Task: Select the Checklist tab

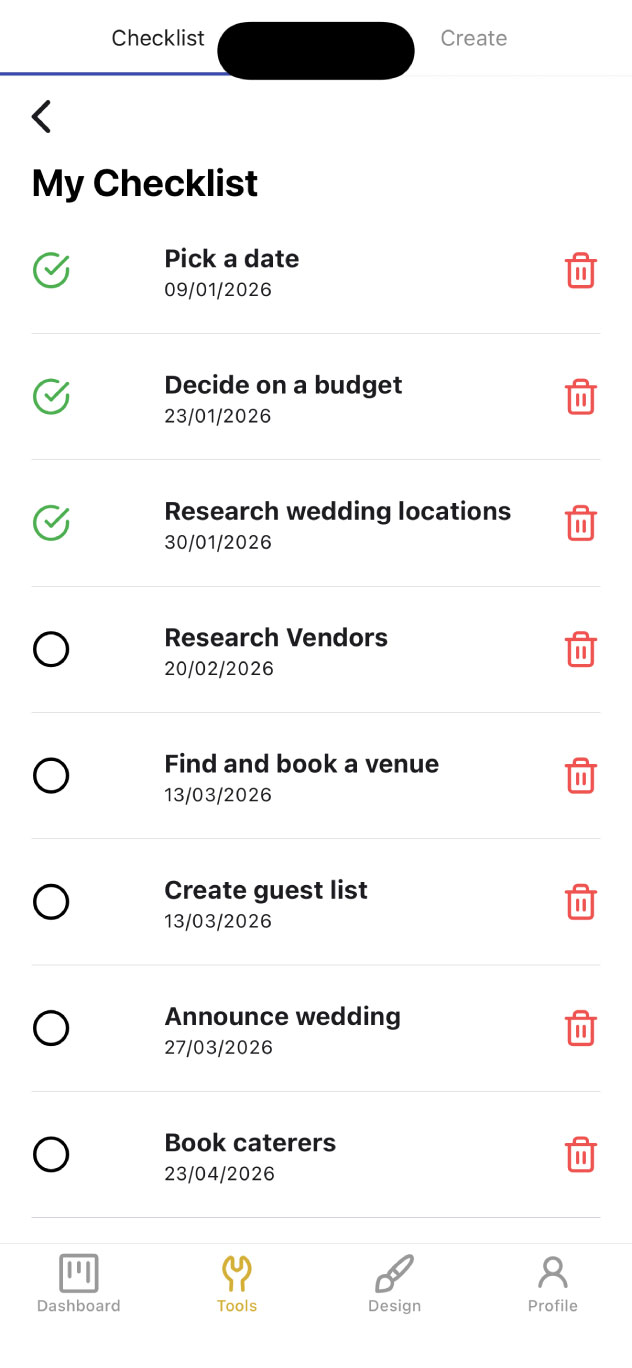Action: tap(157, 38)
